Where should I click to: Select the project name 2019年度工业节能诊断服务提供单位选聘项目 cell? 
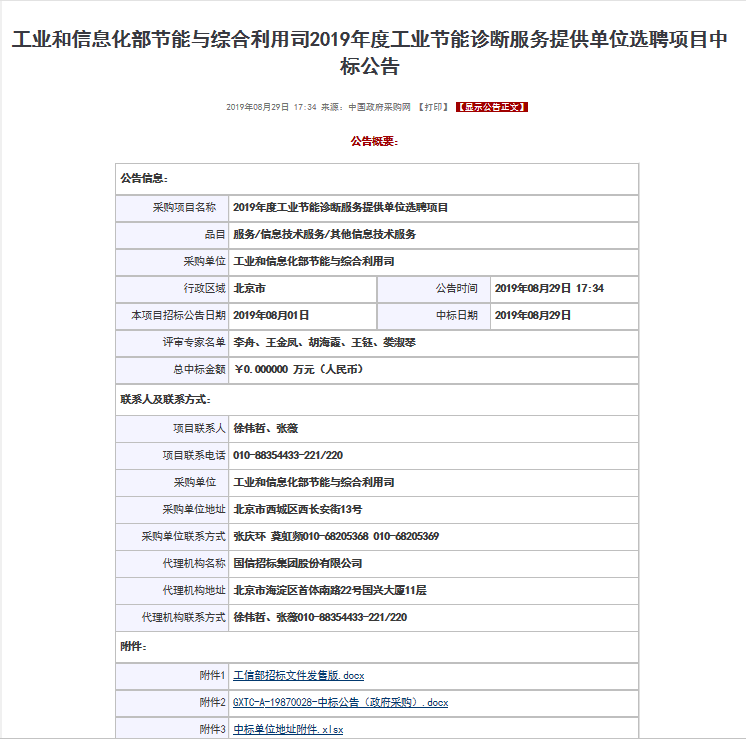341,208
